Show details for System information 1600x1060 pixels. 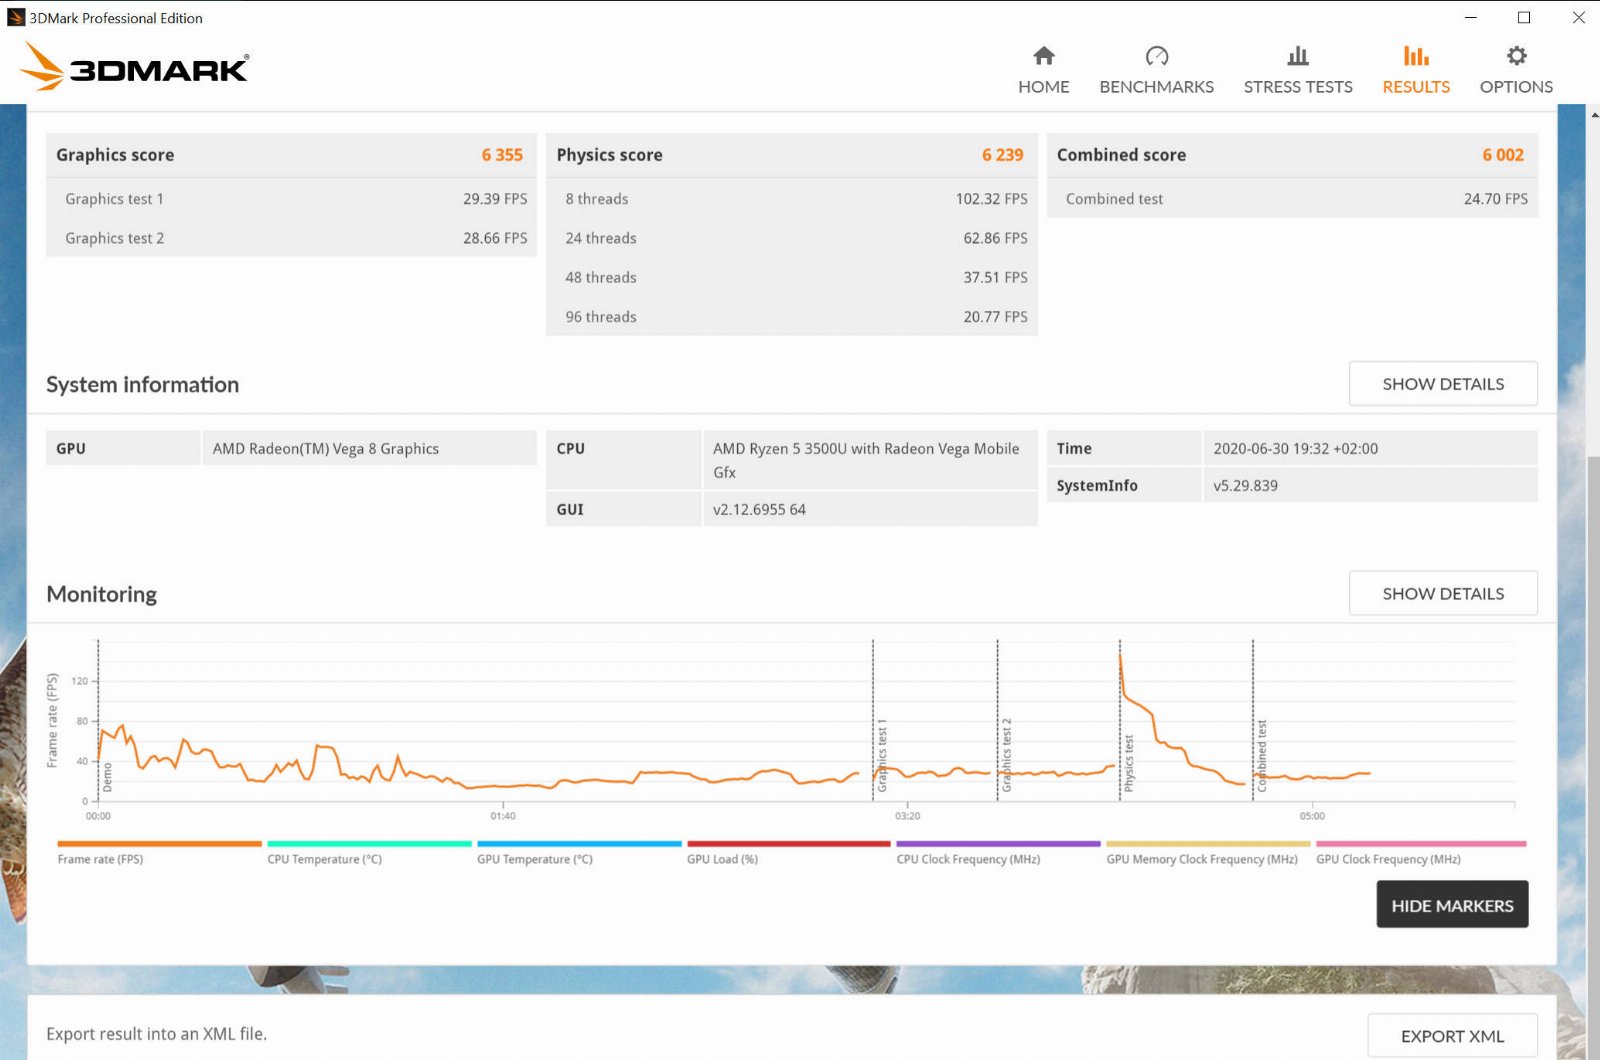point(1442,384)
